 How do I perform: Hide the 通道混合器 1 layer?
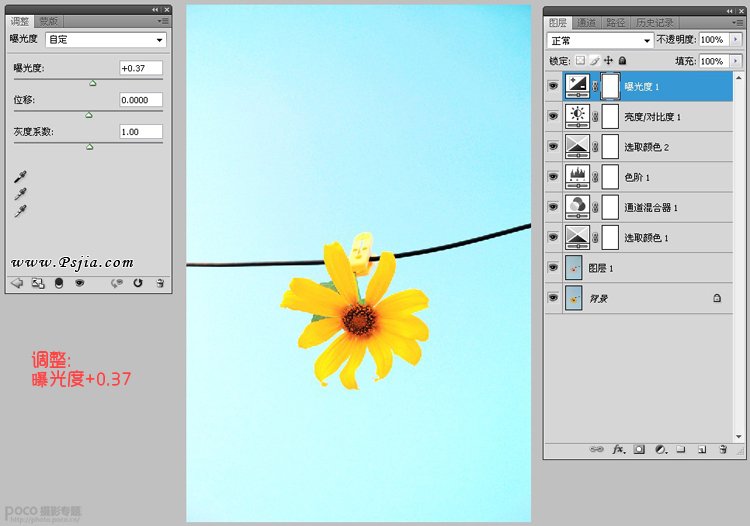[x=553, y=207]
